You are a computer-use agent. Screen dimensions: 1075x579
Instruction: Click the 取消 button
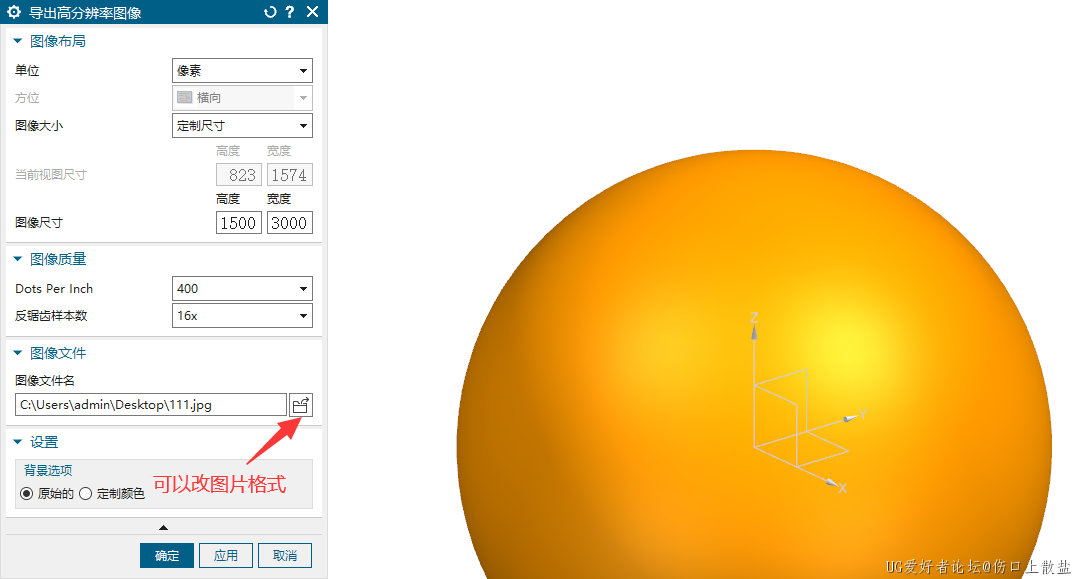285,556
